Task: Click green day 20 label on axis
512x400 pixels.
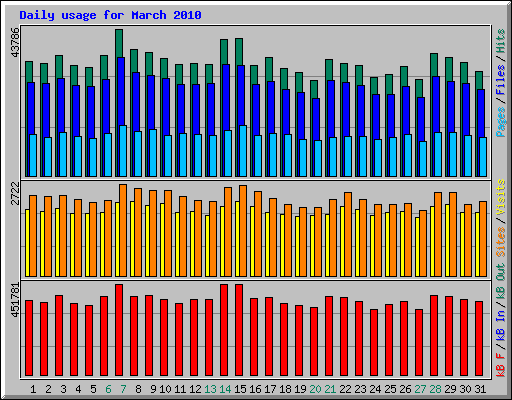Action: [x=315, y=389]
